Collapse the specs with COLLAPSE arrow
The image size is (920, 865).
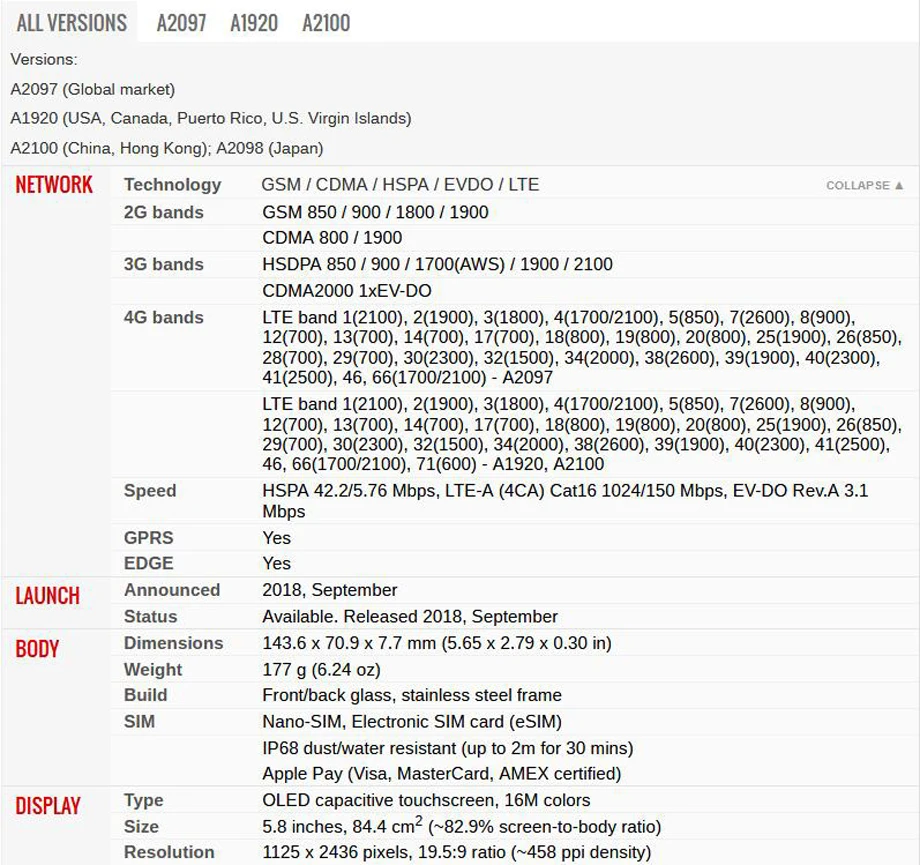pyautogui.click(x=864, y=185)
